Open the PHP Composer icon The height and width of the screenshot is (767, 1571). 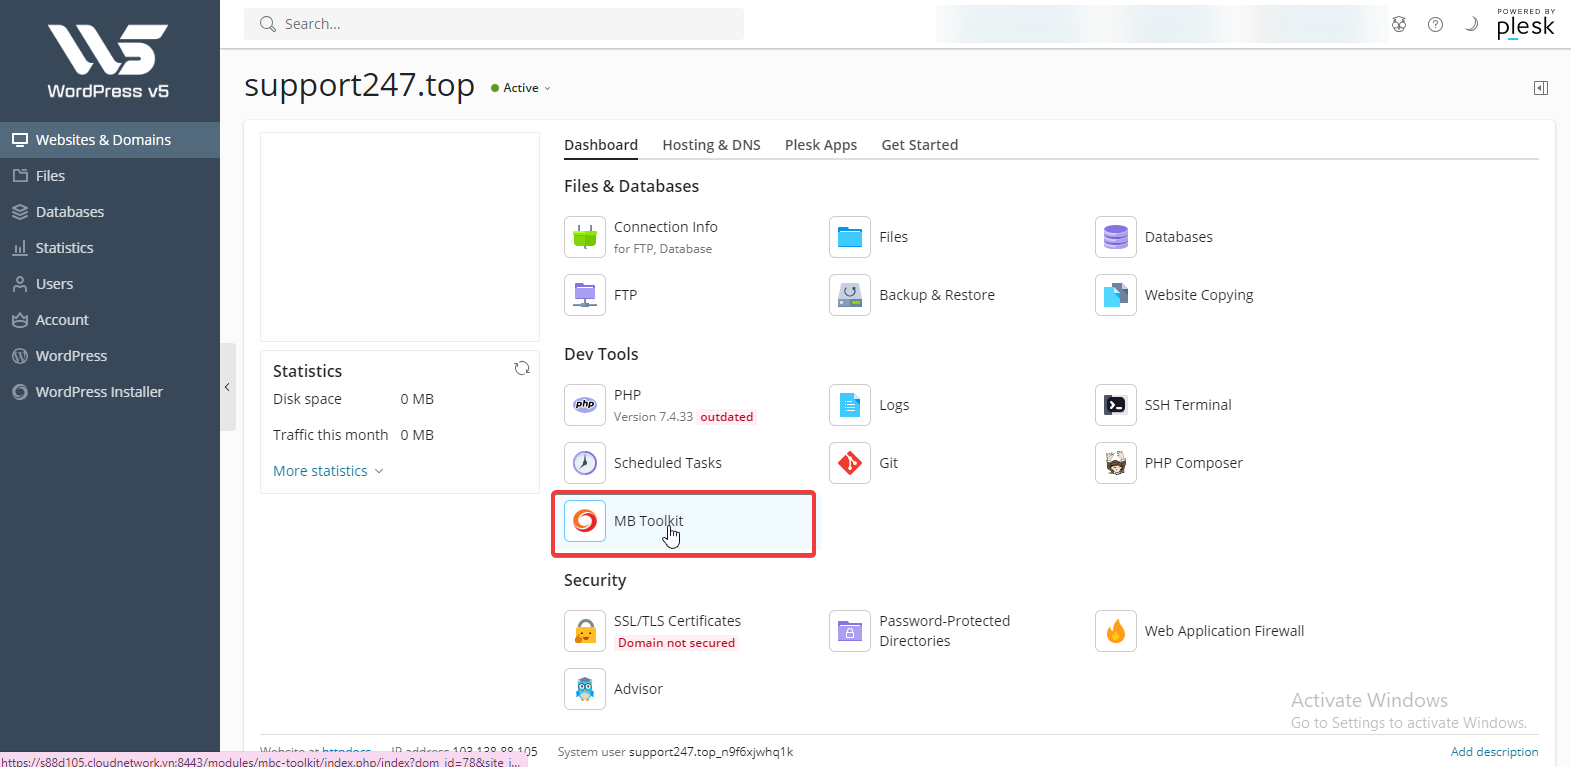pyautogui.click(x=1116, y=463)
